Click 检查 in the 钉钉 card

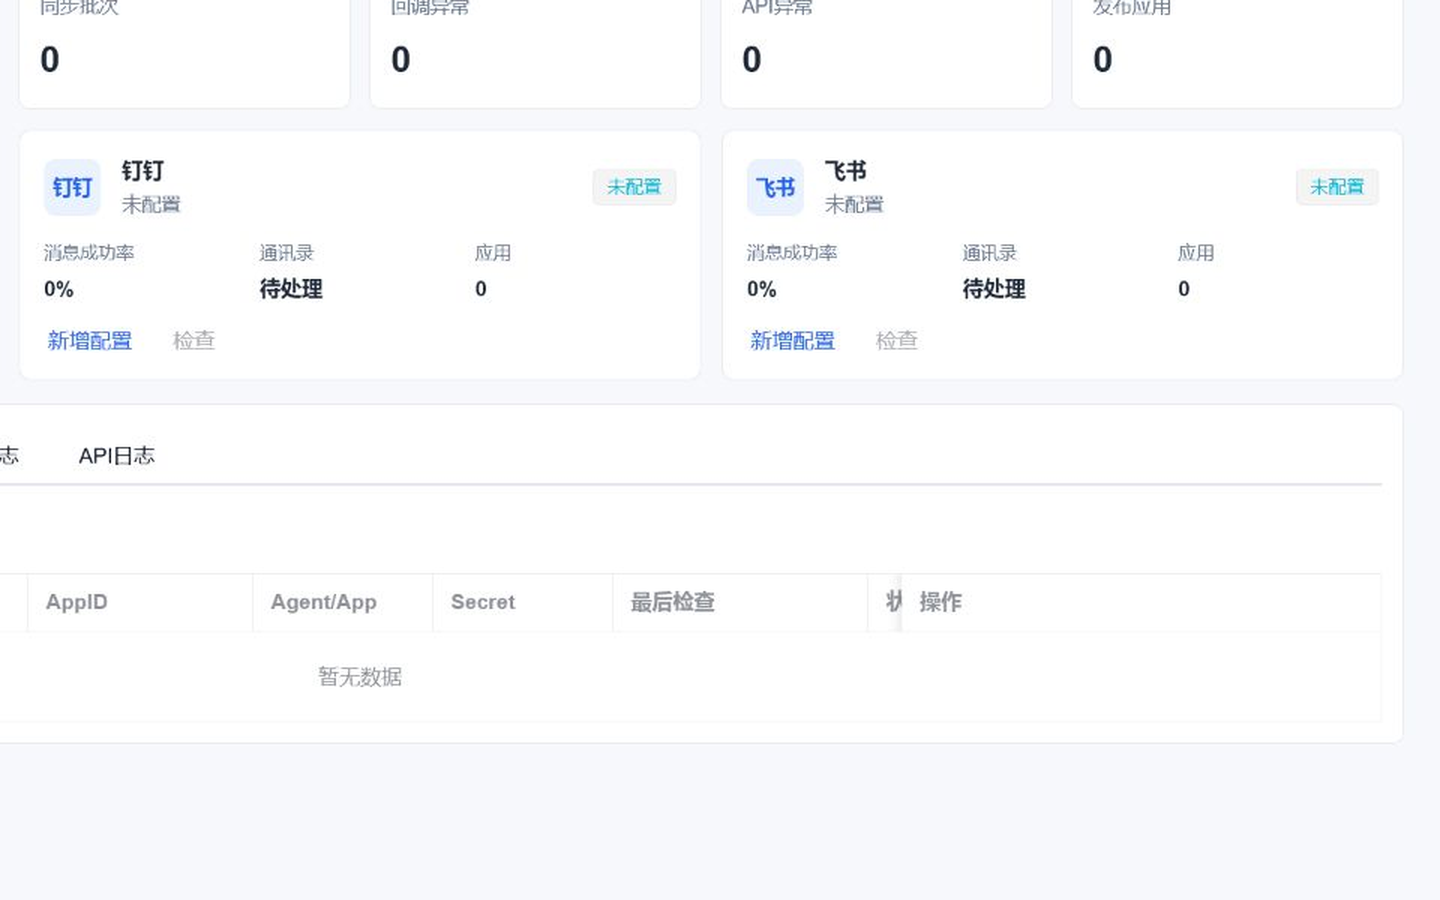(x=194, y=341)
